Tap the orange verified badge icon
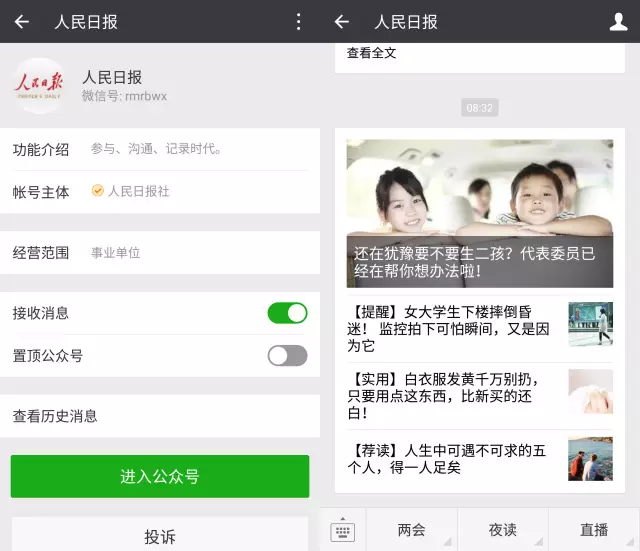The width and height of the screenshot is (640, 551). pos(98,190)
